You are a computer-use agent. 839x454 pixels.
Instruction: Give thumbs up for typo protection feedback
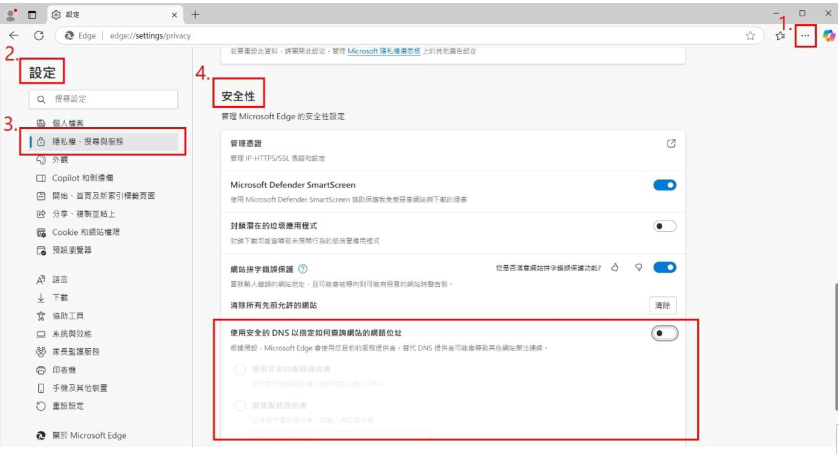(x=615, y=268)
